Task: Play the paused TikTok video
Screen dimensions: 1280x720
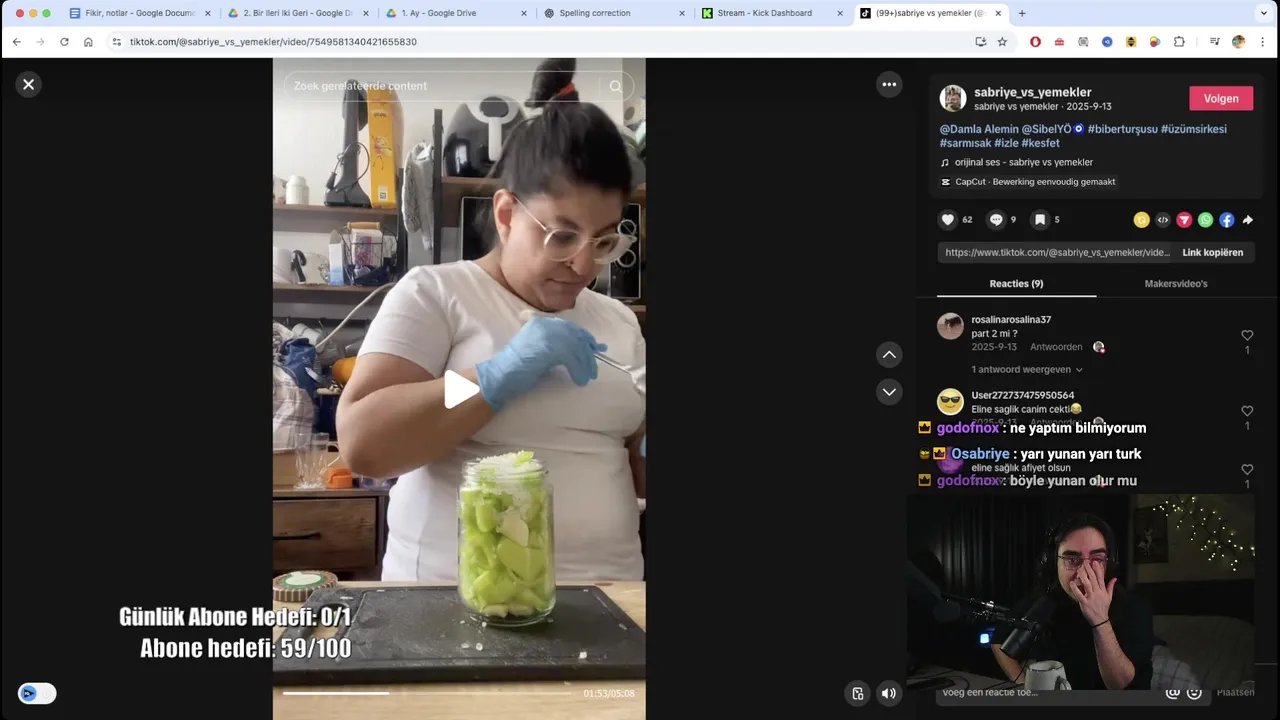Action: click(x=460, y=389)
